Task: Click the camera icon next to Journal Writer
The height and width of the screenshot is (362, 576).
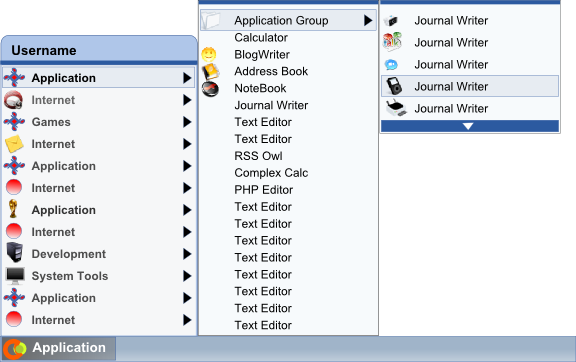Action: (x=391, y=21)
